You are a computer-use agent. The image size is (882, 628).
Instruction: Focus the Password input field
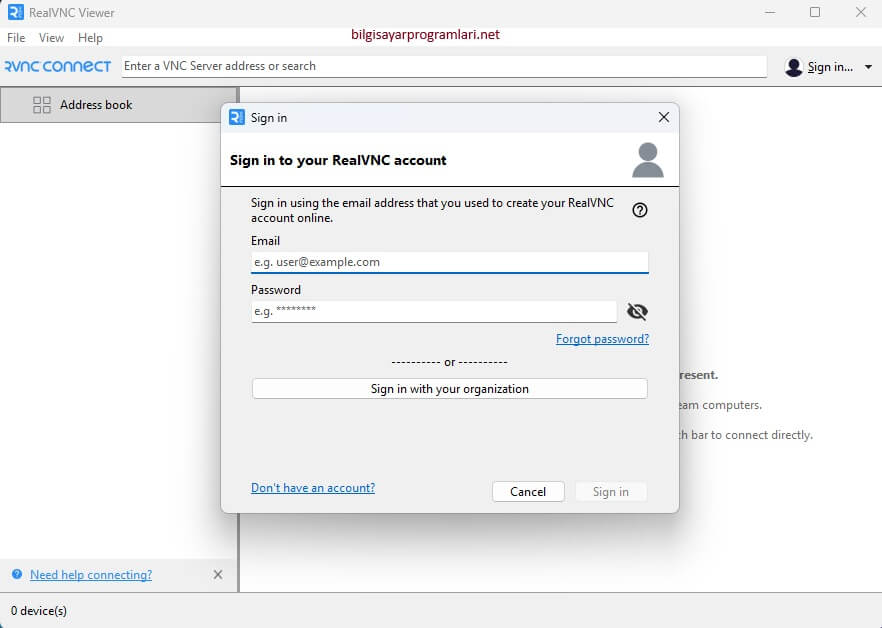pyautogui.click(x=434, y=311)
